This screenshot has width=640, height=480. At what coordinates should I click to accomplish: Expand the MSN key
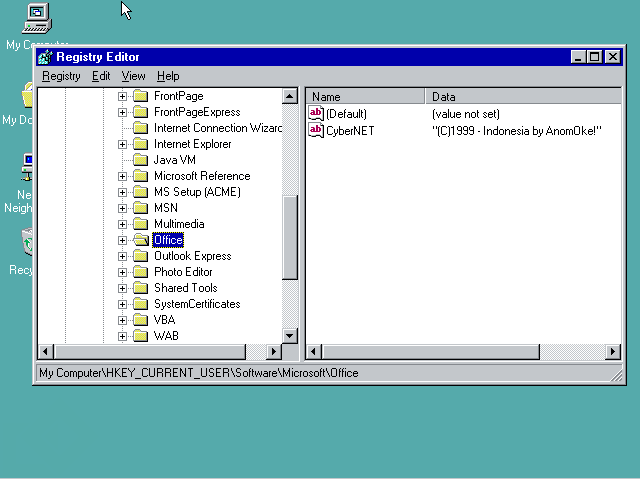[x=122, y=208]
